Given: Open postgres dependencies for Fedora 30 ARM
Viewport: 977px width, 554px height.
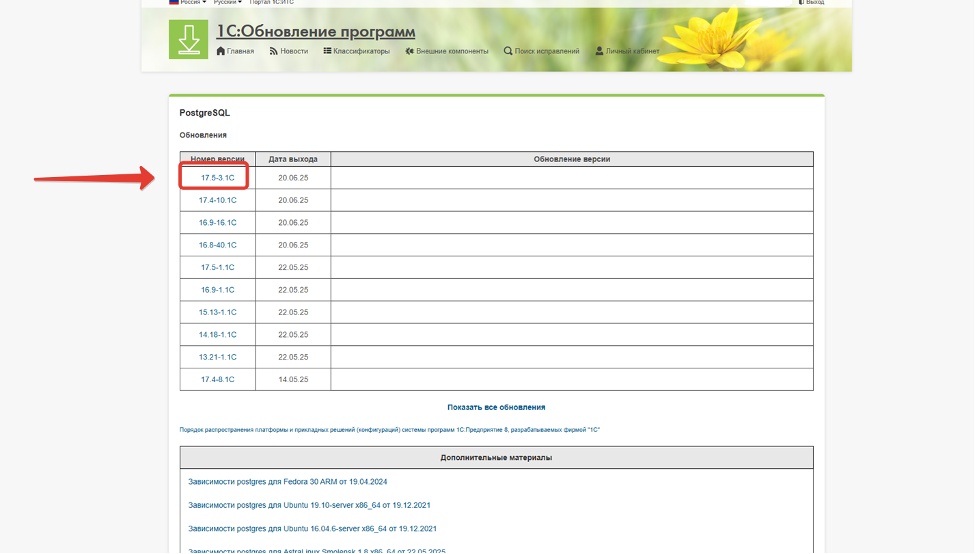Looking at the screenshot, I should [x=287, y=482].
